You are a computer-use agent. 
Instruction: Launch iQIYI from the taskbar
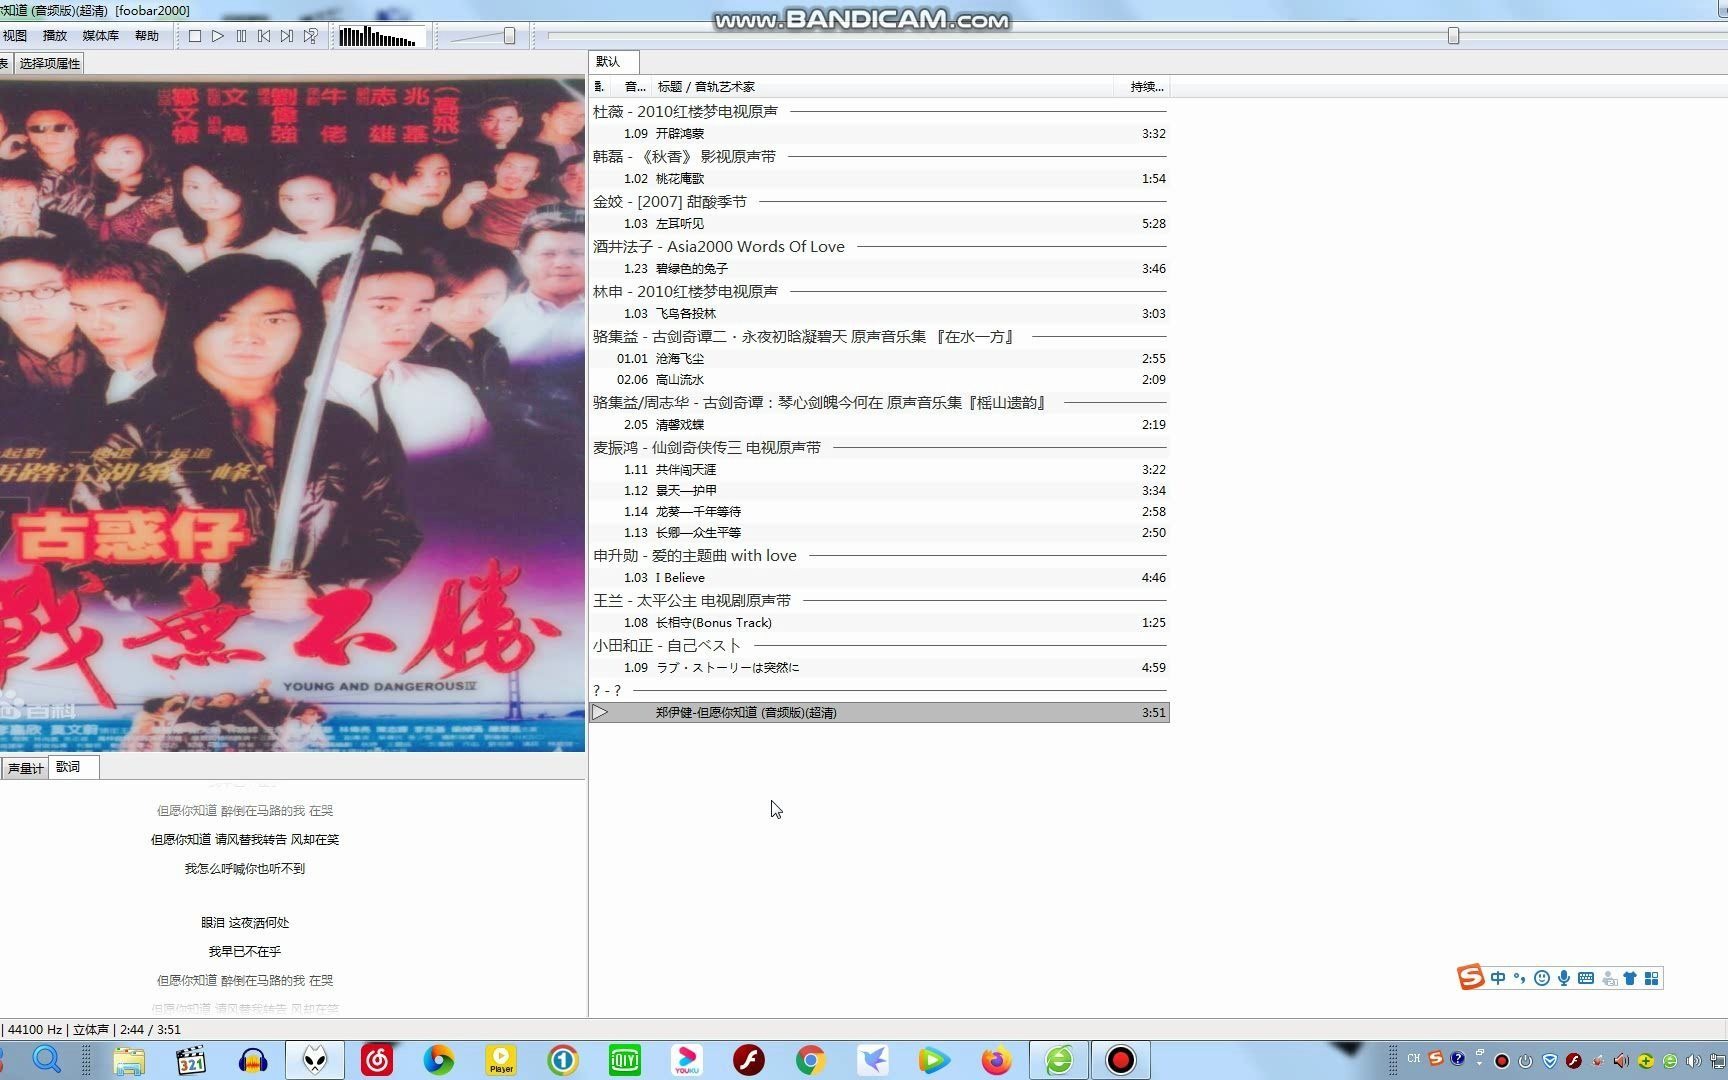pos(625,1060)
